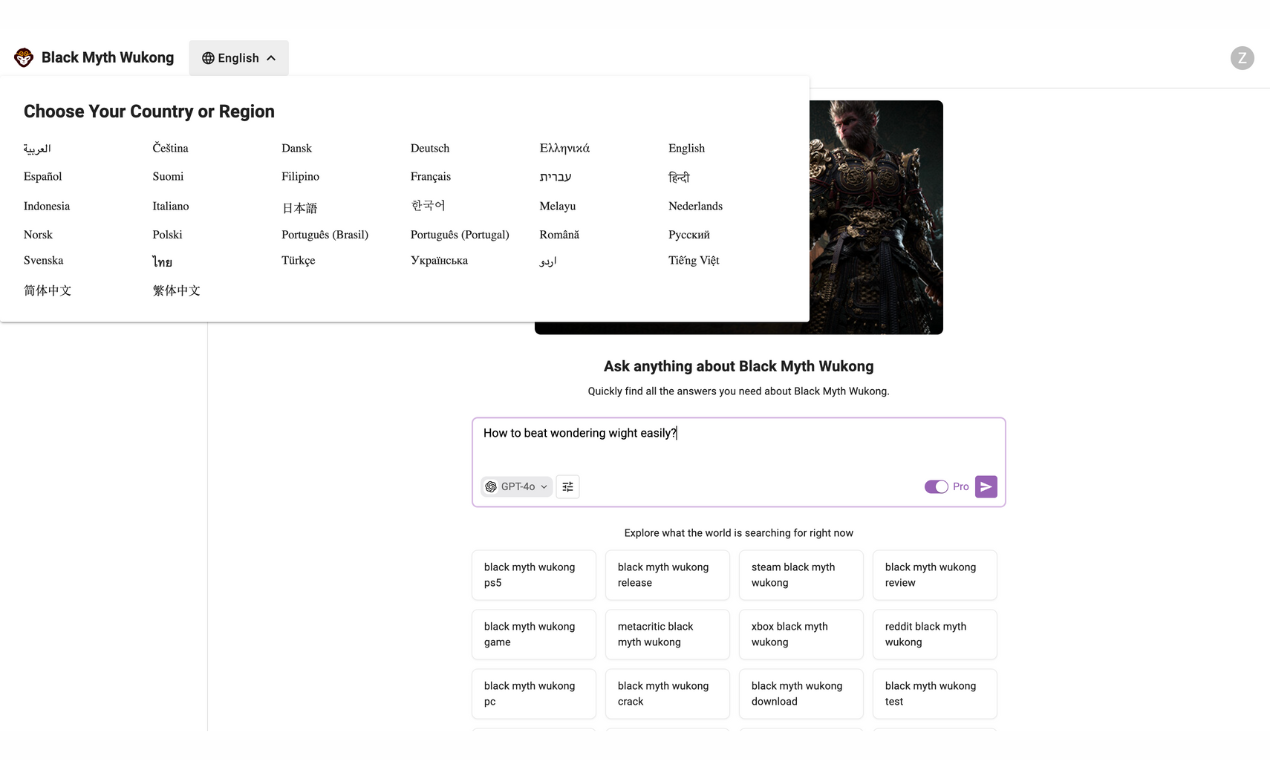Select Dansk language
The height and width of the screenshot is (760, 1270).
coord(297,148)
